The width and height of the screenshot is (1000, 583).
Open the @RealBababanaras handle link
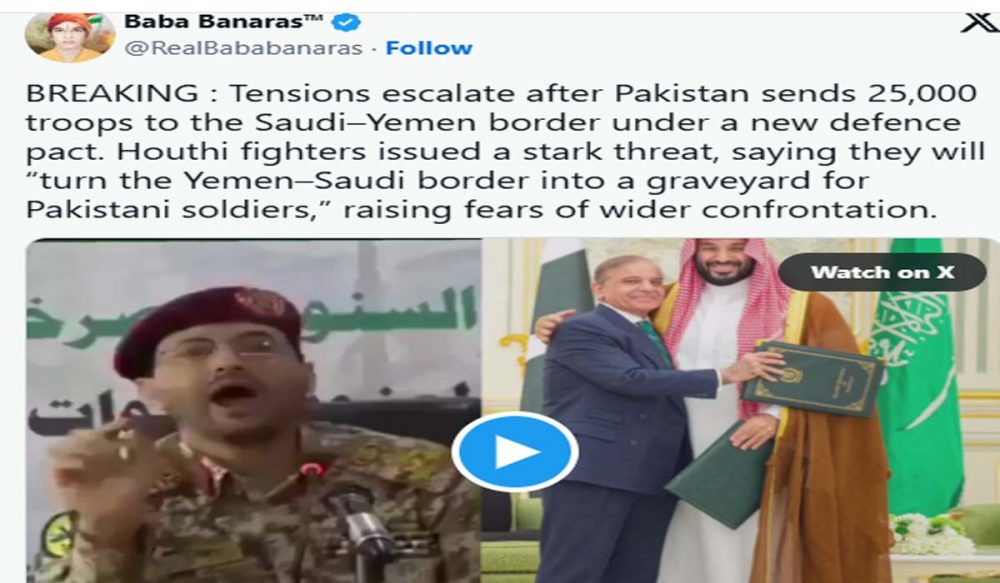tap(244, 48)
